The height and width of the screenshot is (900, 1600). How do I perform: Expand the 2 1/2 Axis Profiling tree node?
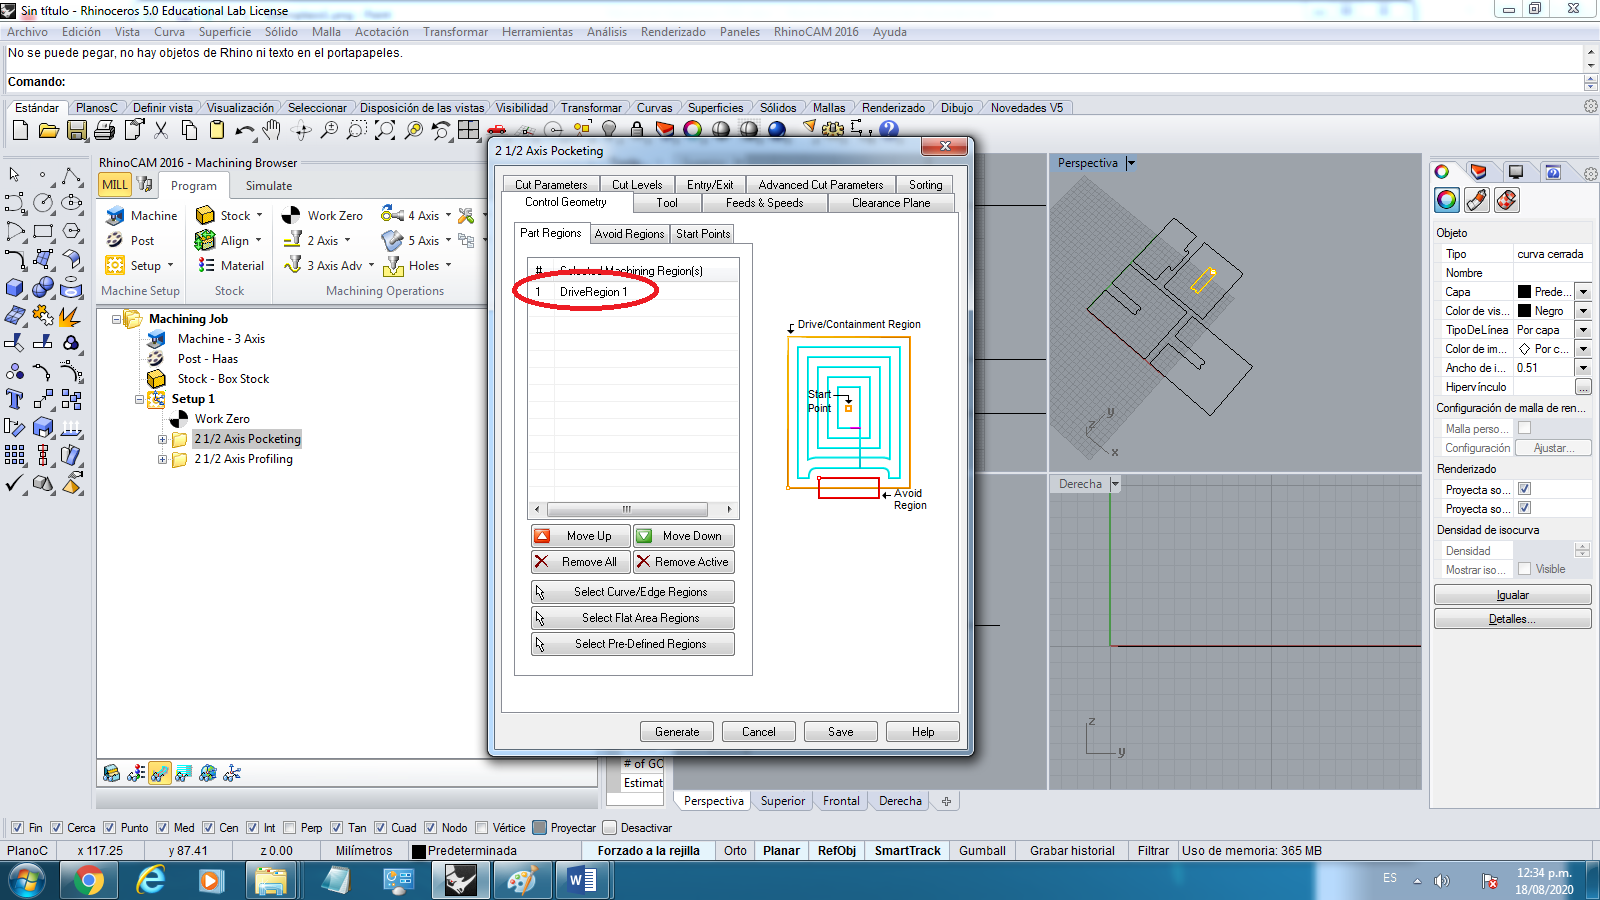(x=163, y=459)
